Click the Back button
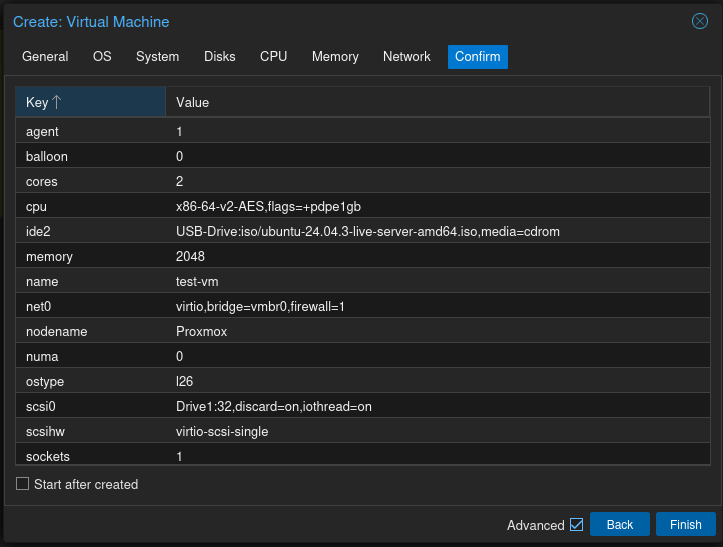This screenshot has width=723, height=547. coord(620,524)
